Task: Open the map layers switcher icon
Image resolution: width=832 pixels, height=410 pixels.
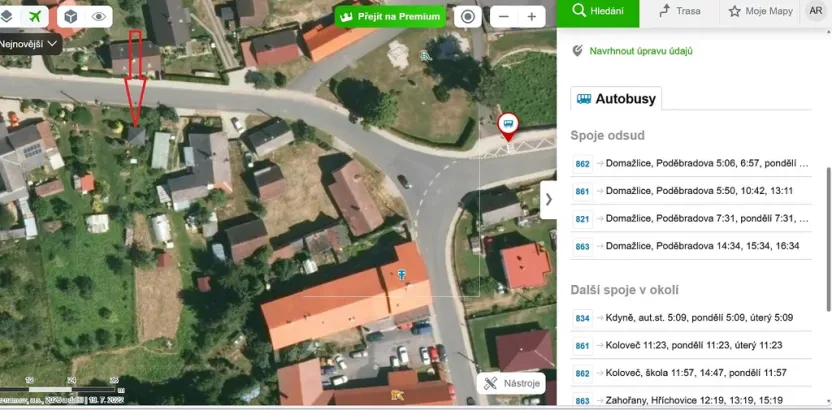Action: tap(7, 17)
